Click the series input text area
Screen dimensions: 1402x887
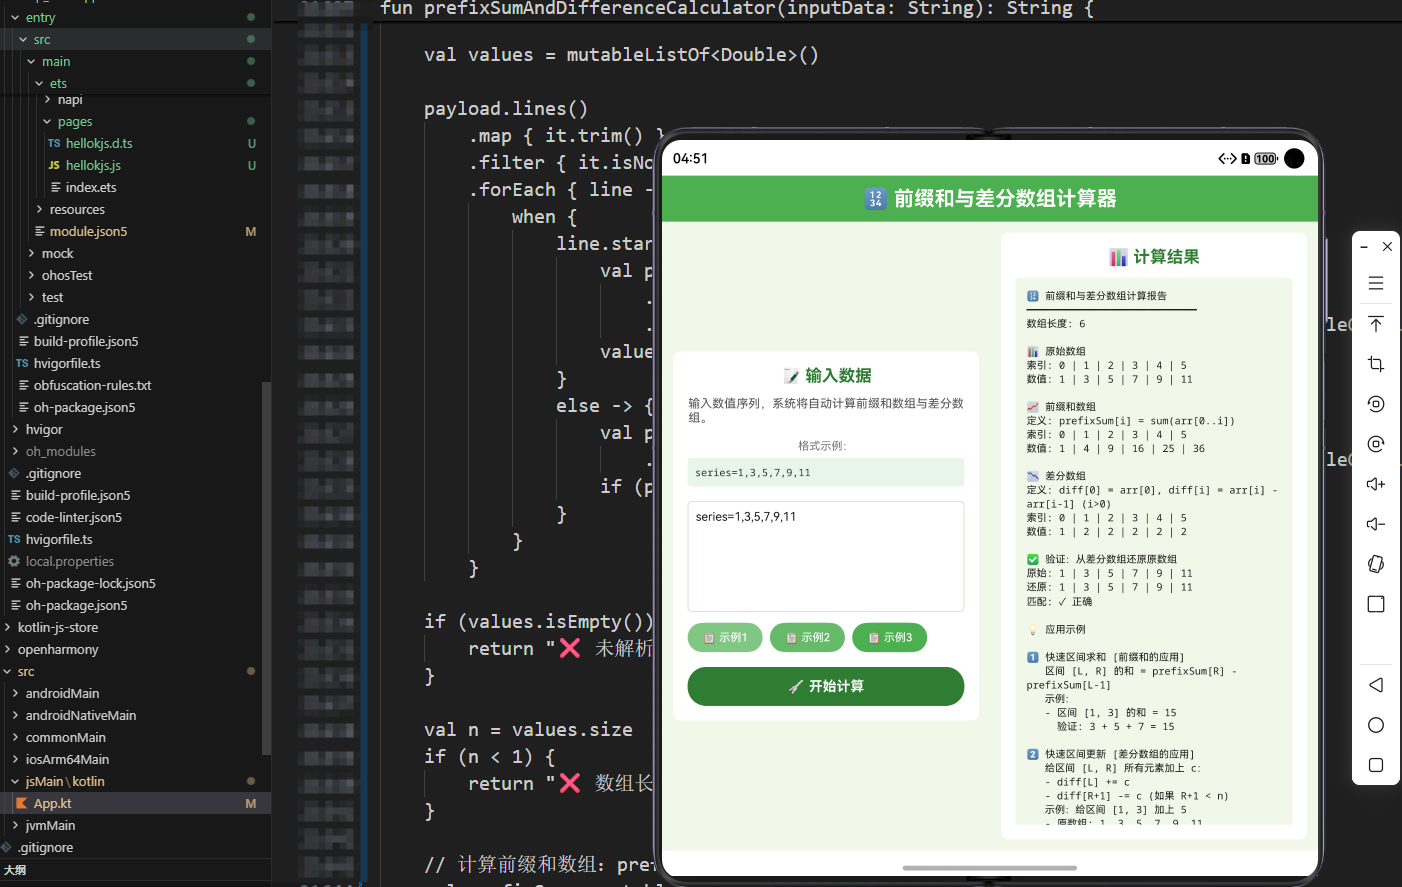click(826, 556)
